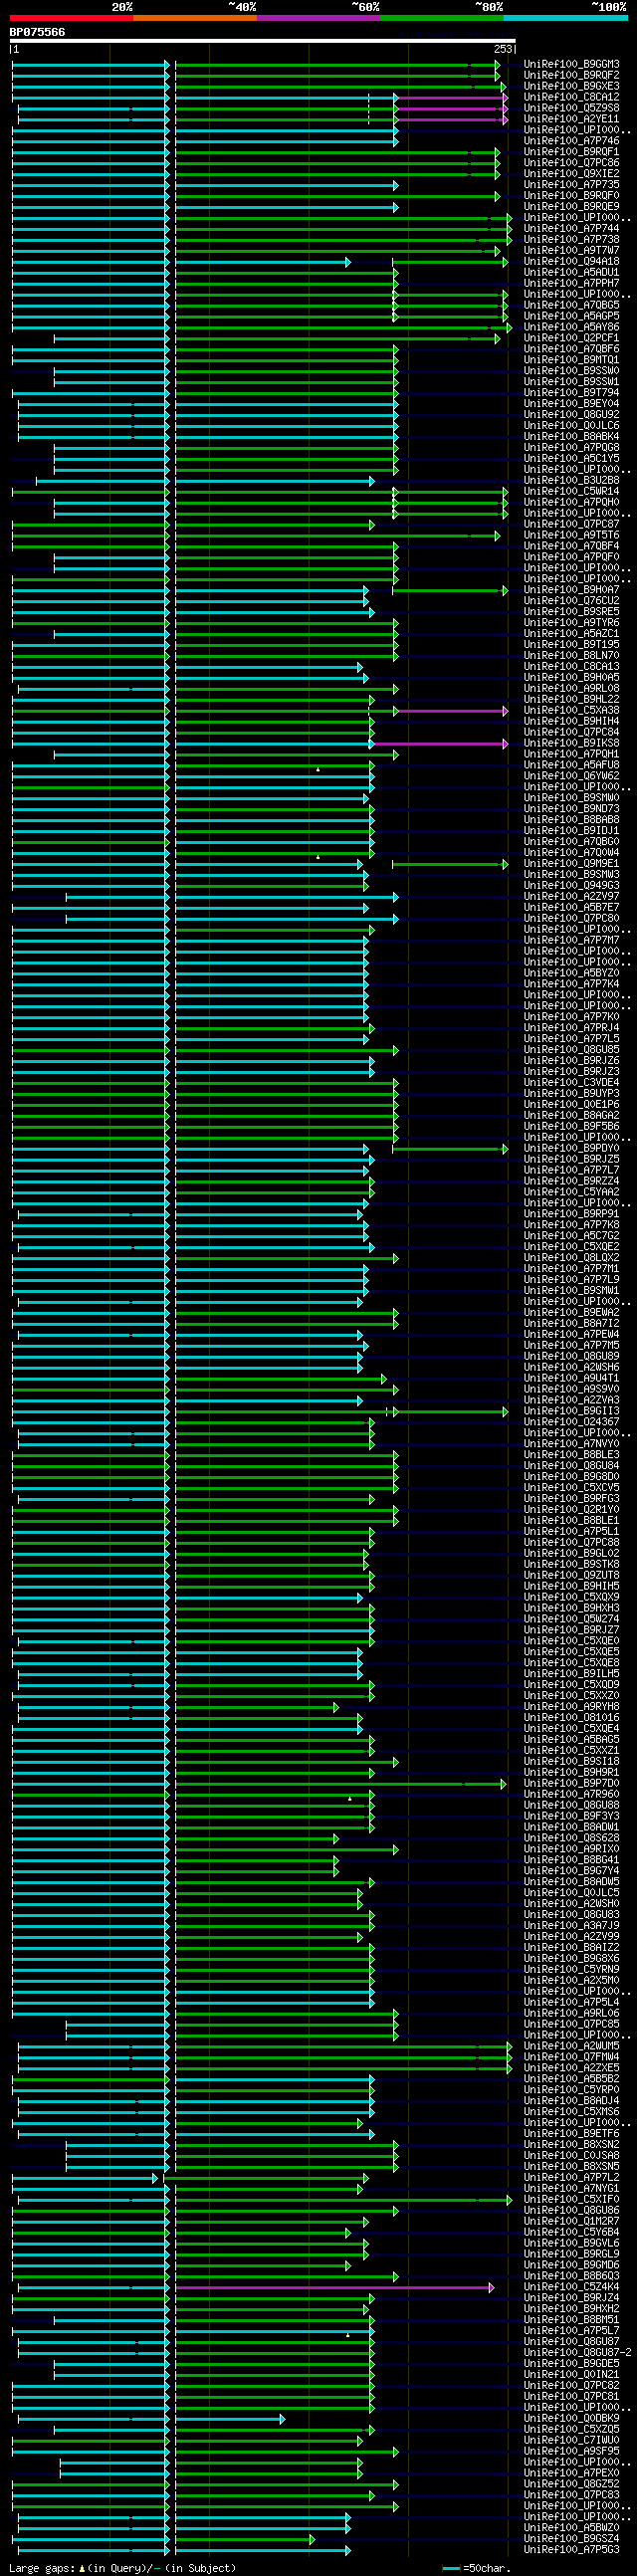The width and height of the screenshot is (637, 2576).
Task: Click the purple alignment bar of UniRef100_C5XA38
Action: point(452,711)
